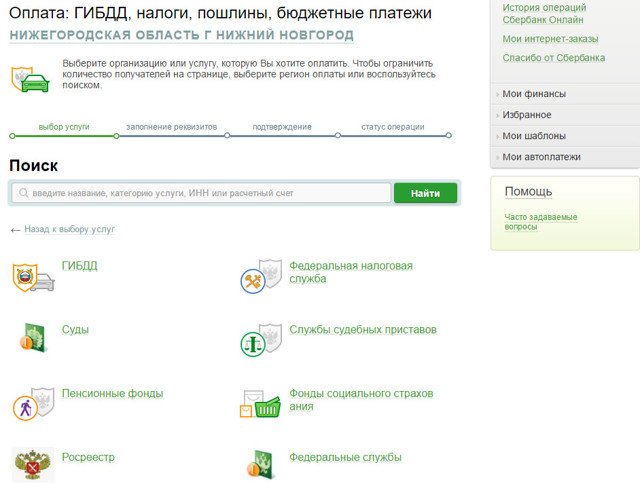This screenshot has height=484, width=640.
Task: Open История операций Сбербанк Онлайн
Action: coord(544,13)
